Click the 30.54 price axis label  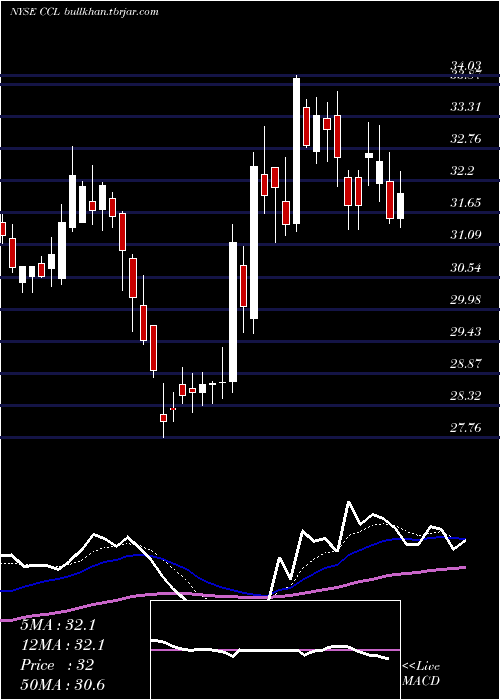(x=465, y=267)
